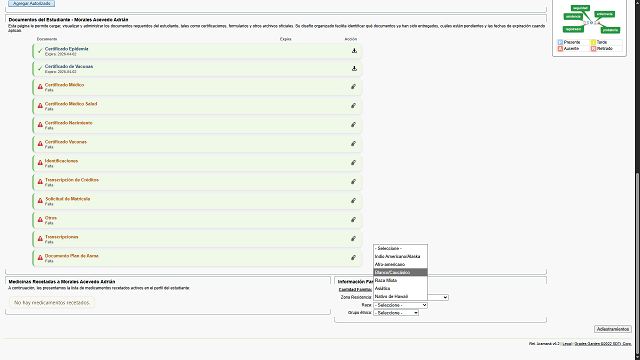This screenshot has height=360, width=640.
Task: Click the Retirado legend icon
Action: [593, 49]
